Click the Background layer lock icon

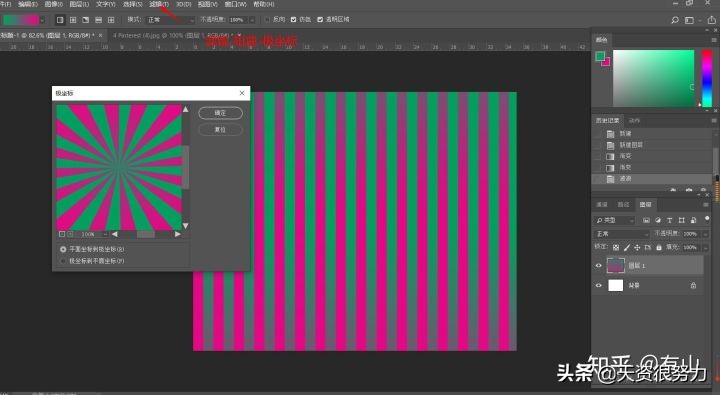693,285
